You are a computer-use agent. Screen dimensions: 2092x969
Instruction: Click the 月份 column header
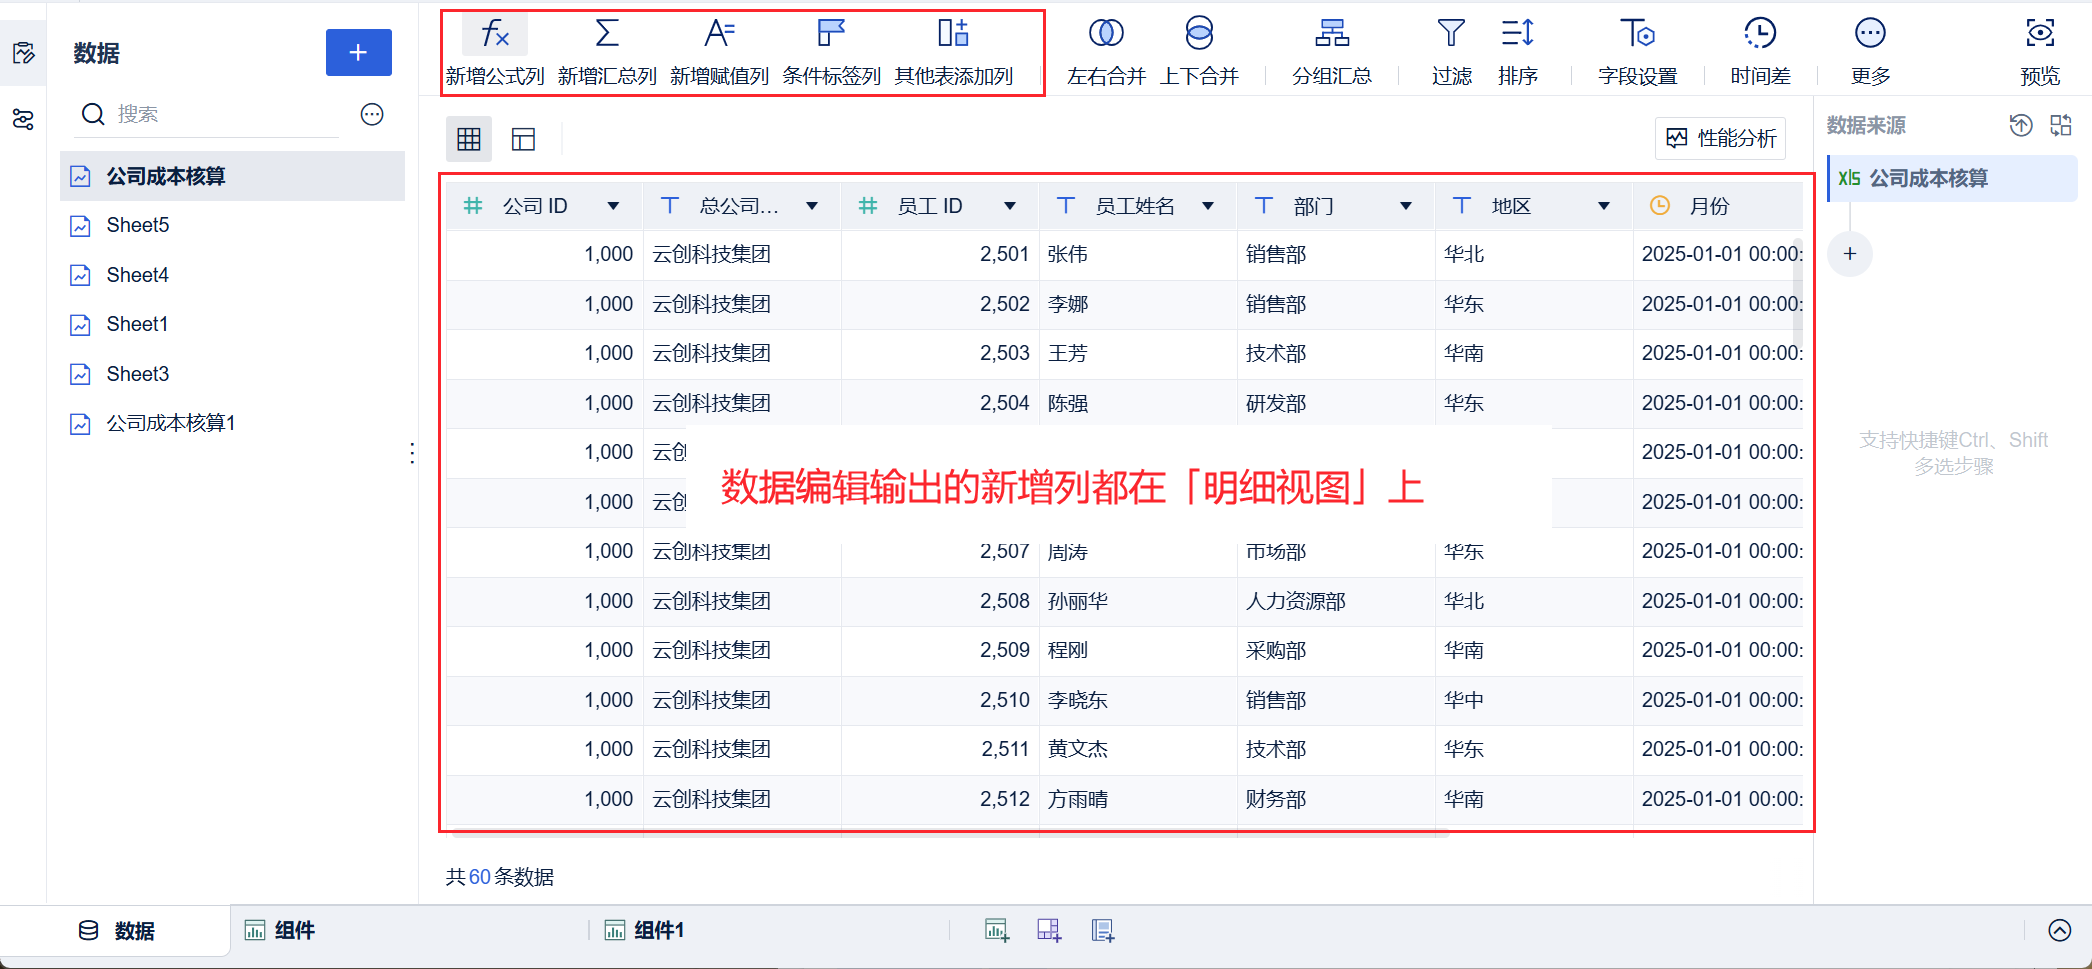point(1717,206)
